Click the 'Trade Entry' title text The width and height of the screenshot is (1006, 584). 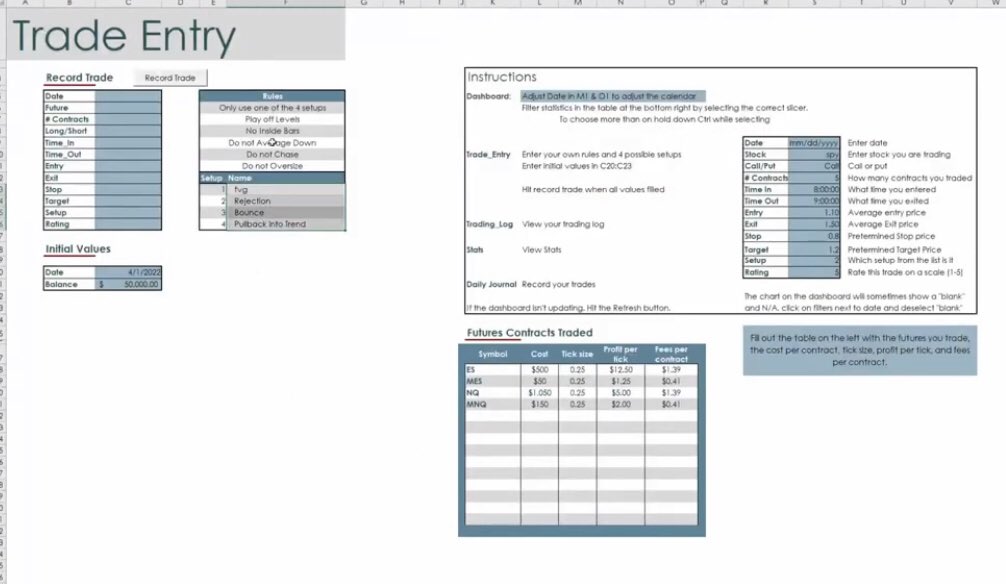(x=124, y=36)
